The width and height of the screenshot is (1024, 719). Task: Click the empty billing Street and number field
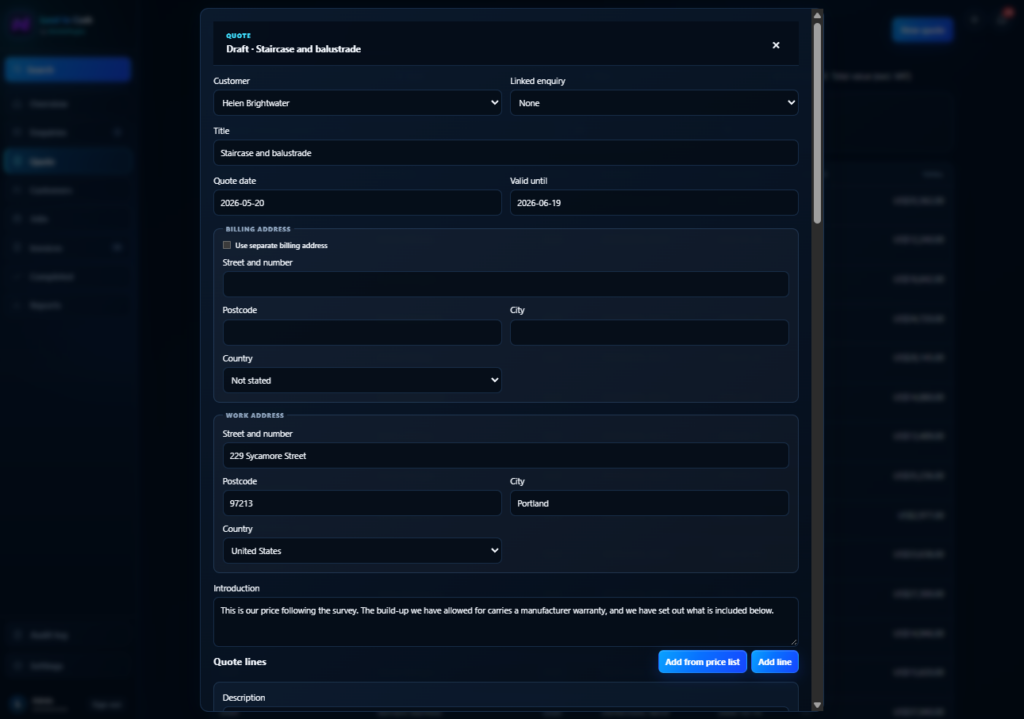click(x=505, y=284)
